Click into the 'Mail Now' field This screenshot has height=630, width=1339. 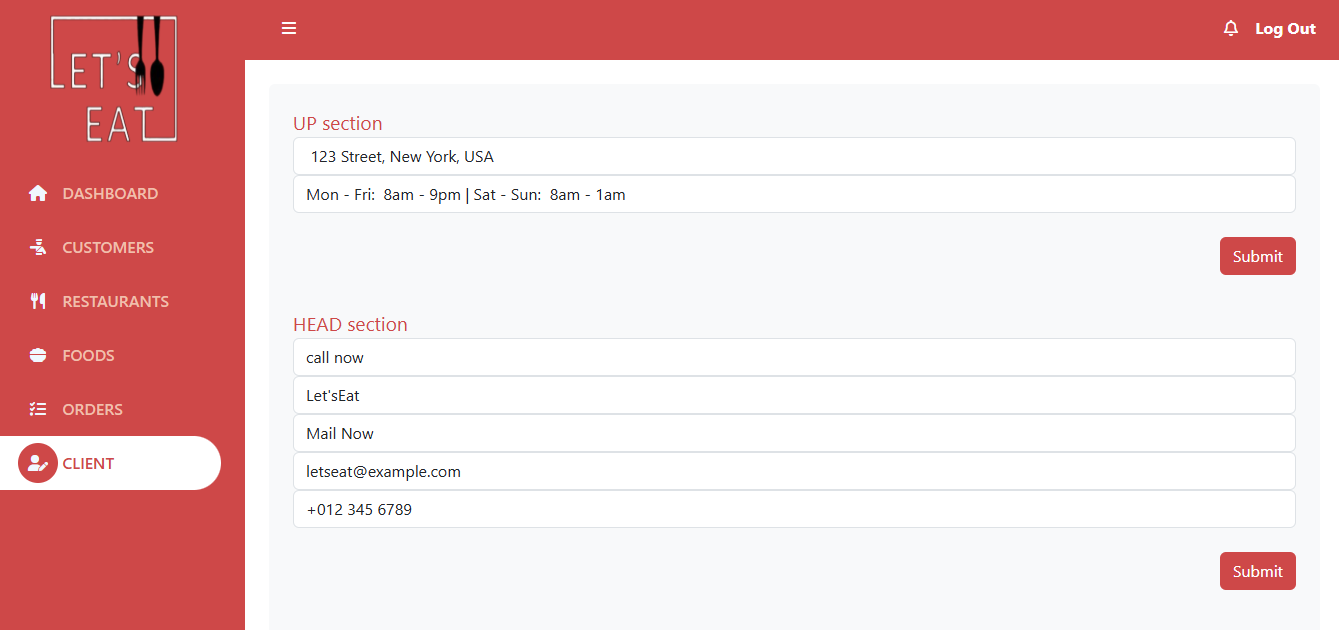793,434
